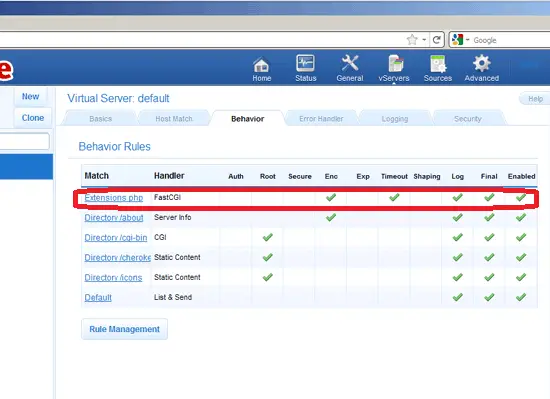Click the New virtual server button

[x=31, y=96]
